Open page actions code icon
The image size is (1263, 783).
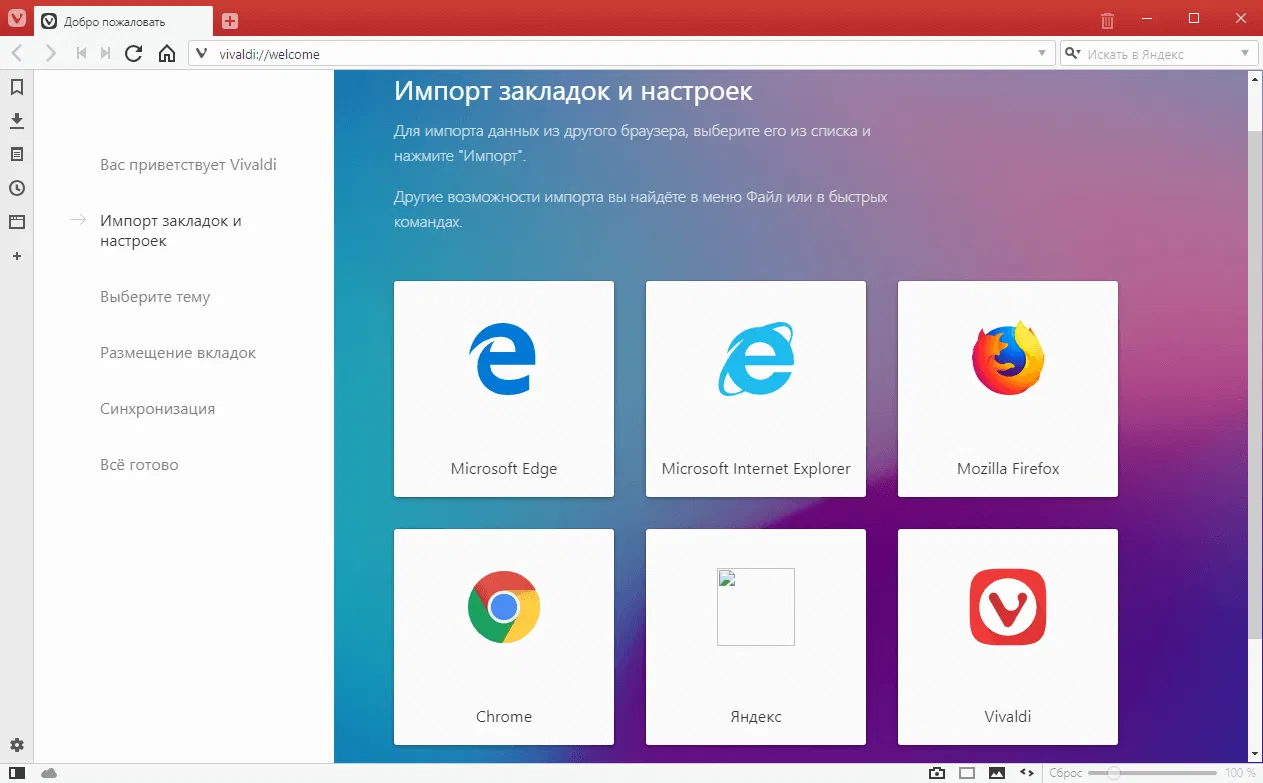[x=1026, y=773]
